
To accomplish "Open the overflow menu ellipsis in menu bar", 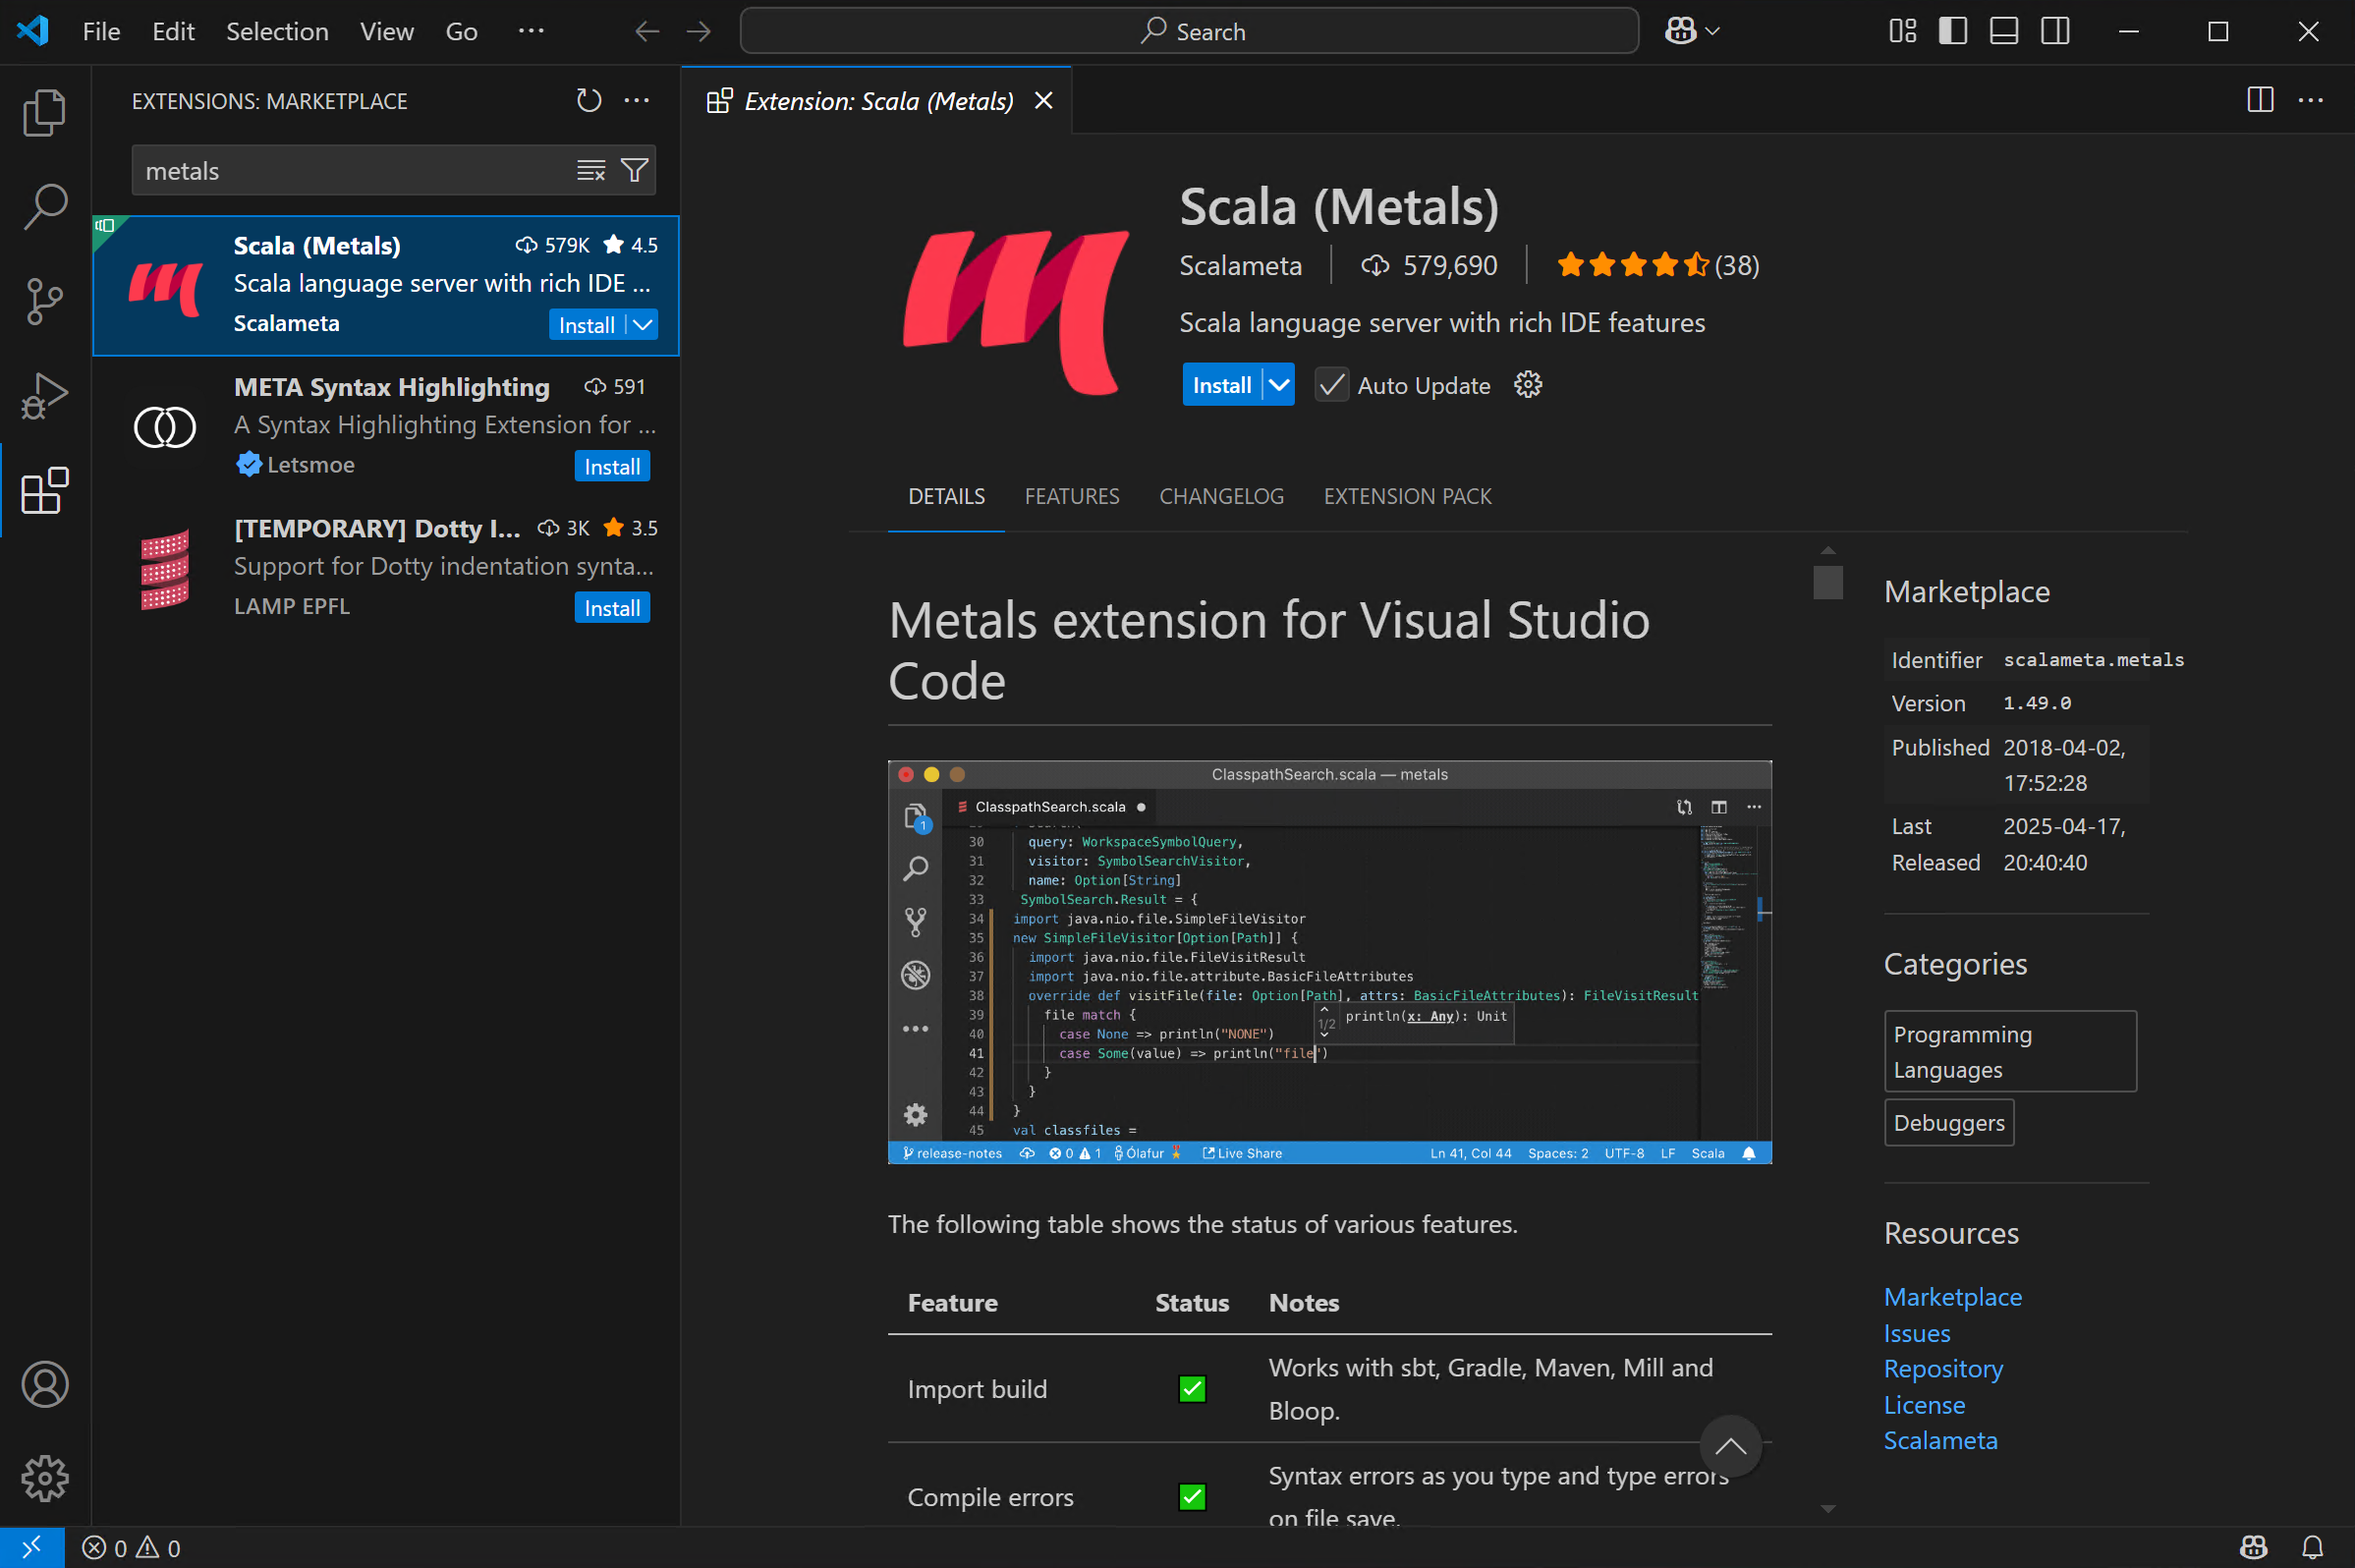I will [531, 31].
